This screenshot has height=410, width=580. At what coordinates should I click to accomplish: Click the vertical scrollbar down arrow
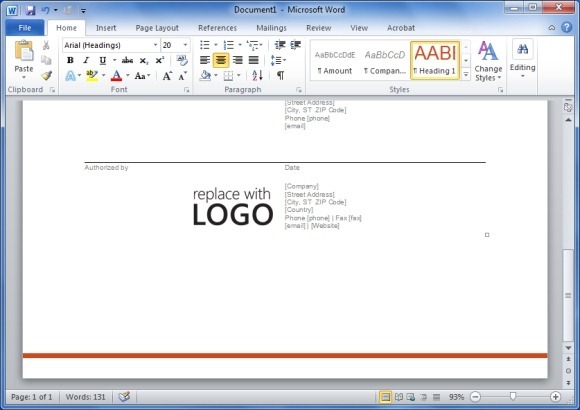pyautogui.click(x=568, y=348)
